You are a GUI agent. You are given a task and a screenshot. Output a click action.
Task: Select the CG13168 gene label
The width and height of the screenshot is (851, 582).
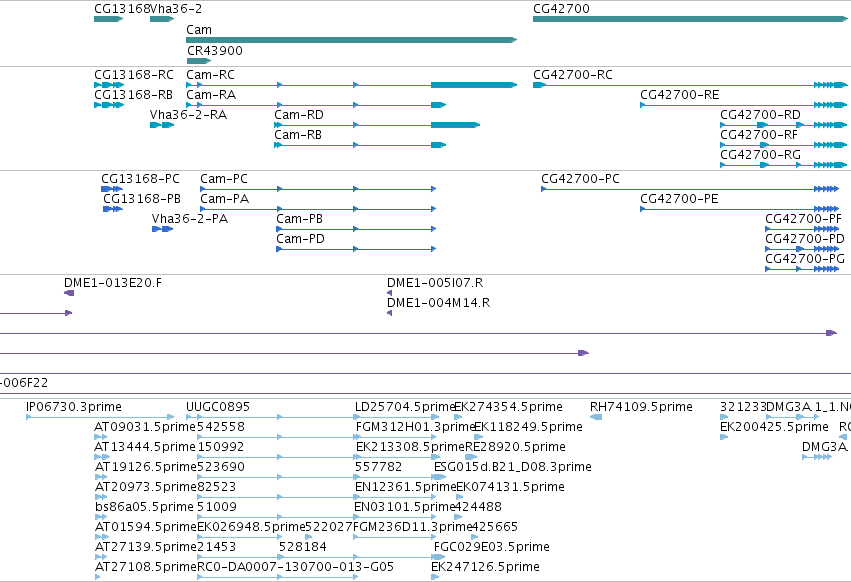122,9
